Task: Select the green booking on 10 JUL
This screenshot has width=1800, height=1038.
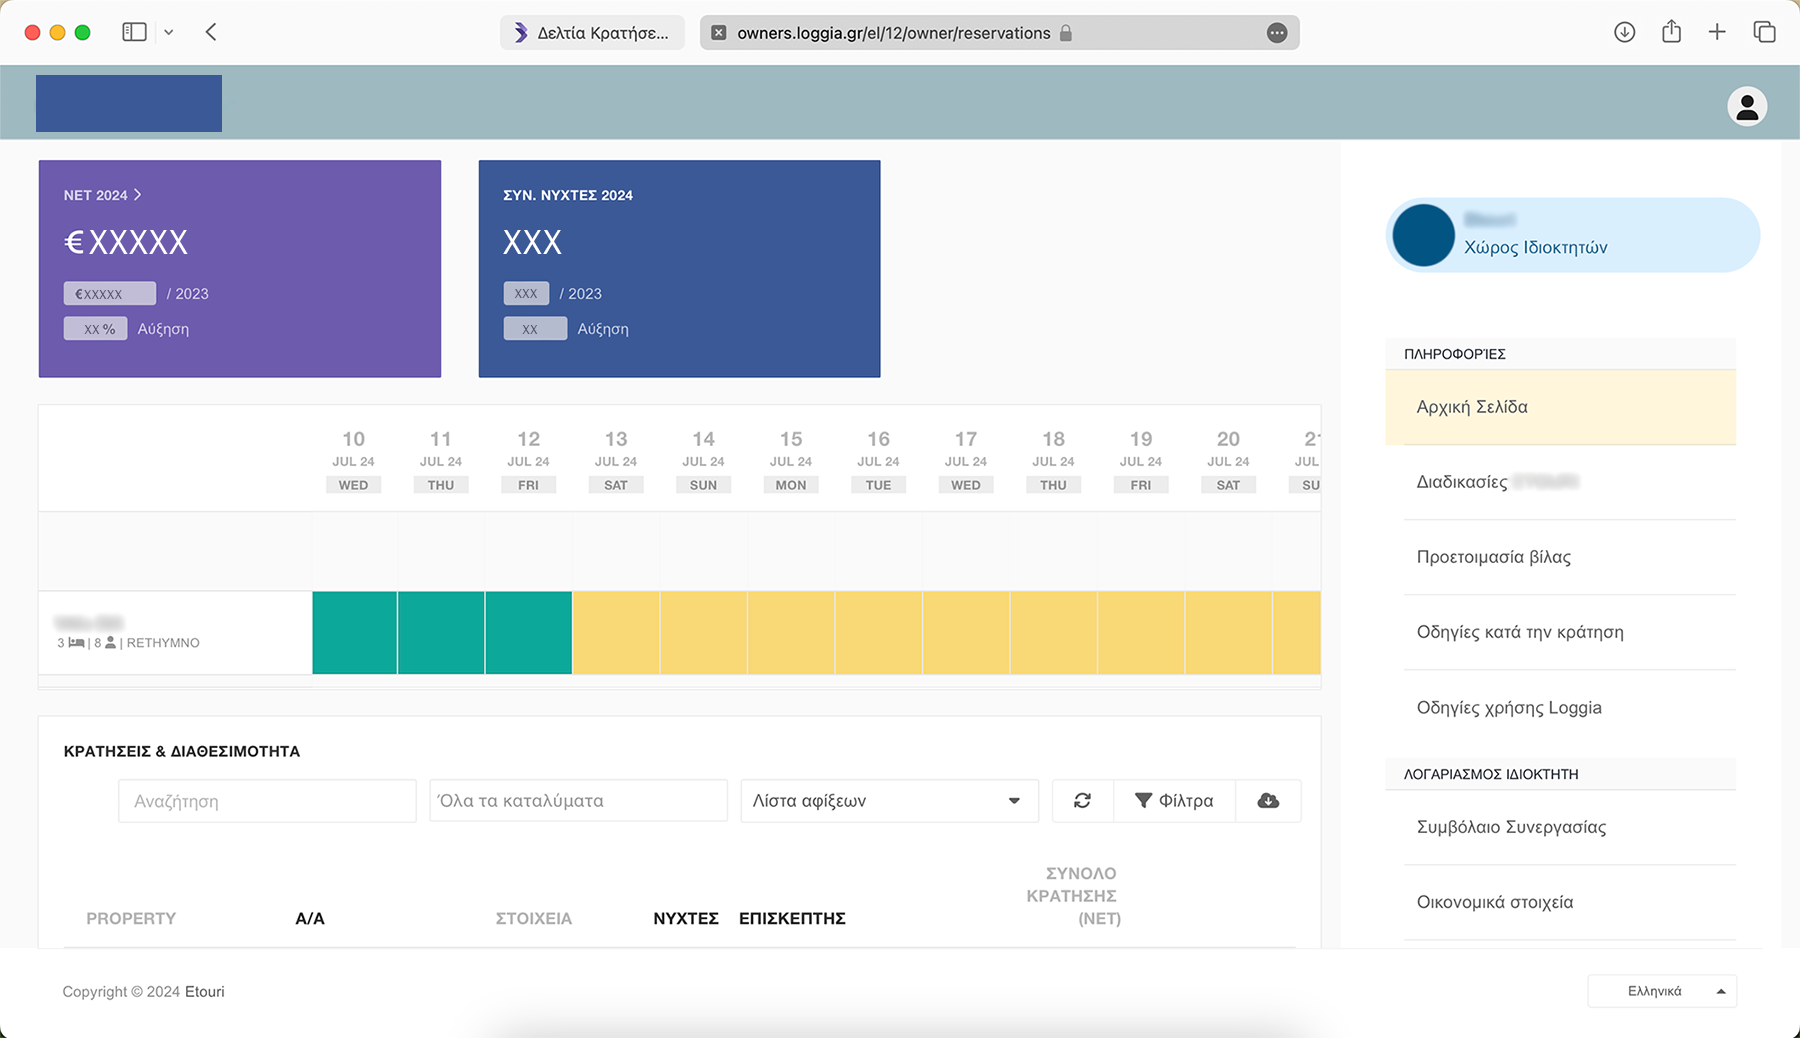Action: click(x=354, y=633)
